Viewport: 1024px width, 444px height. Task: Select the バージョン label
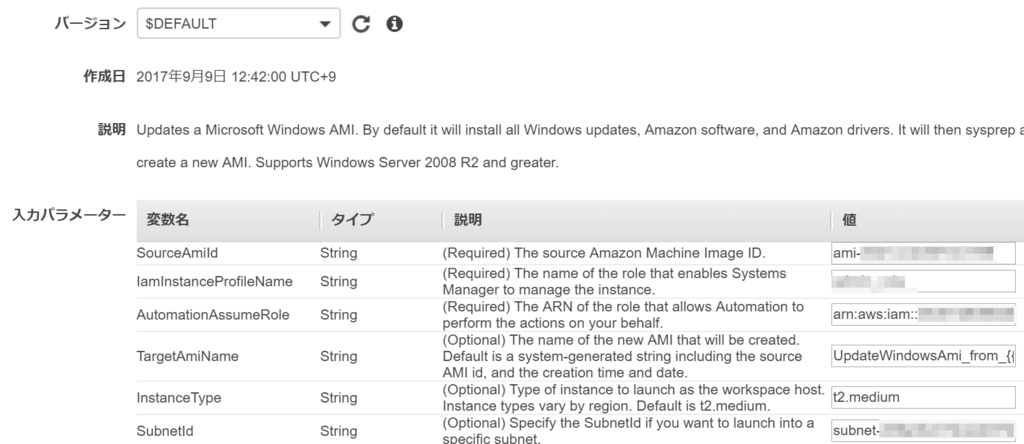(90, 24)
